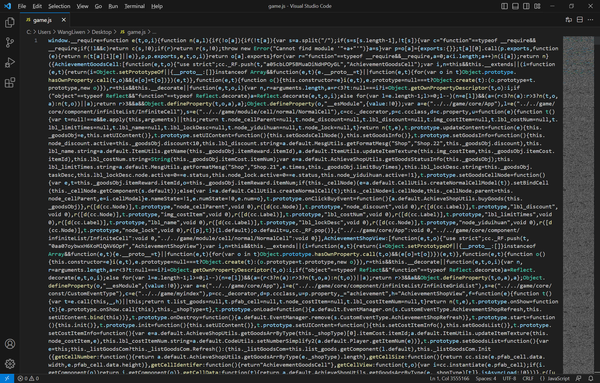Open the Terminal menu
Viewport: 600px width, 383px height.
pos(134,6)
